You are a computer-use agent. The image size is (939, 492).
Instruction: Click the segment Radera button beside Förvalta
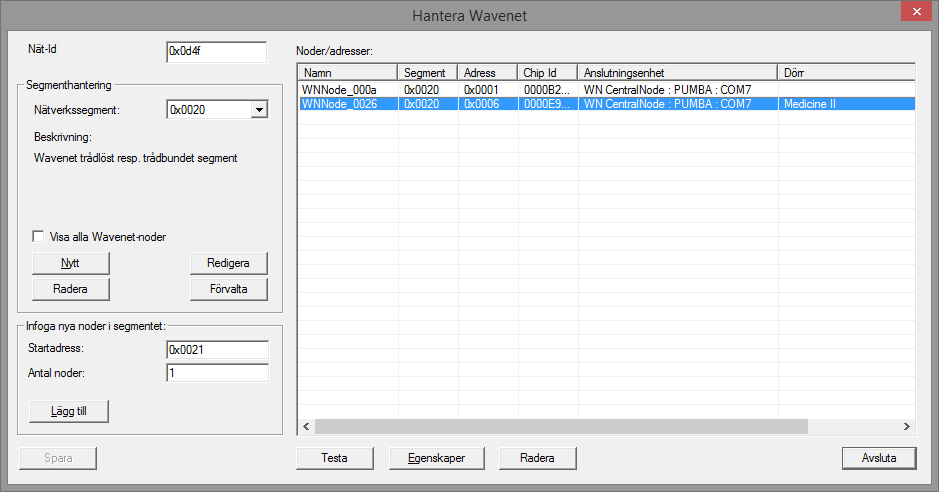point(70,289)
